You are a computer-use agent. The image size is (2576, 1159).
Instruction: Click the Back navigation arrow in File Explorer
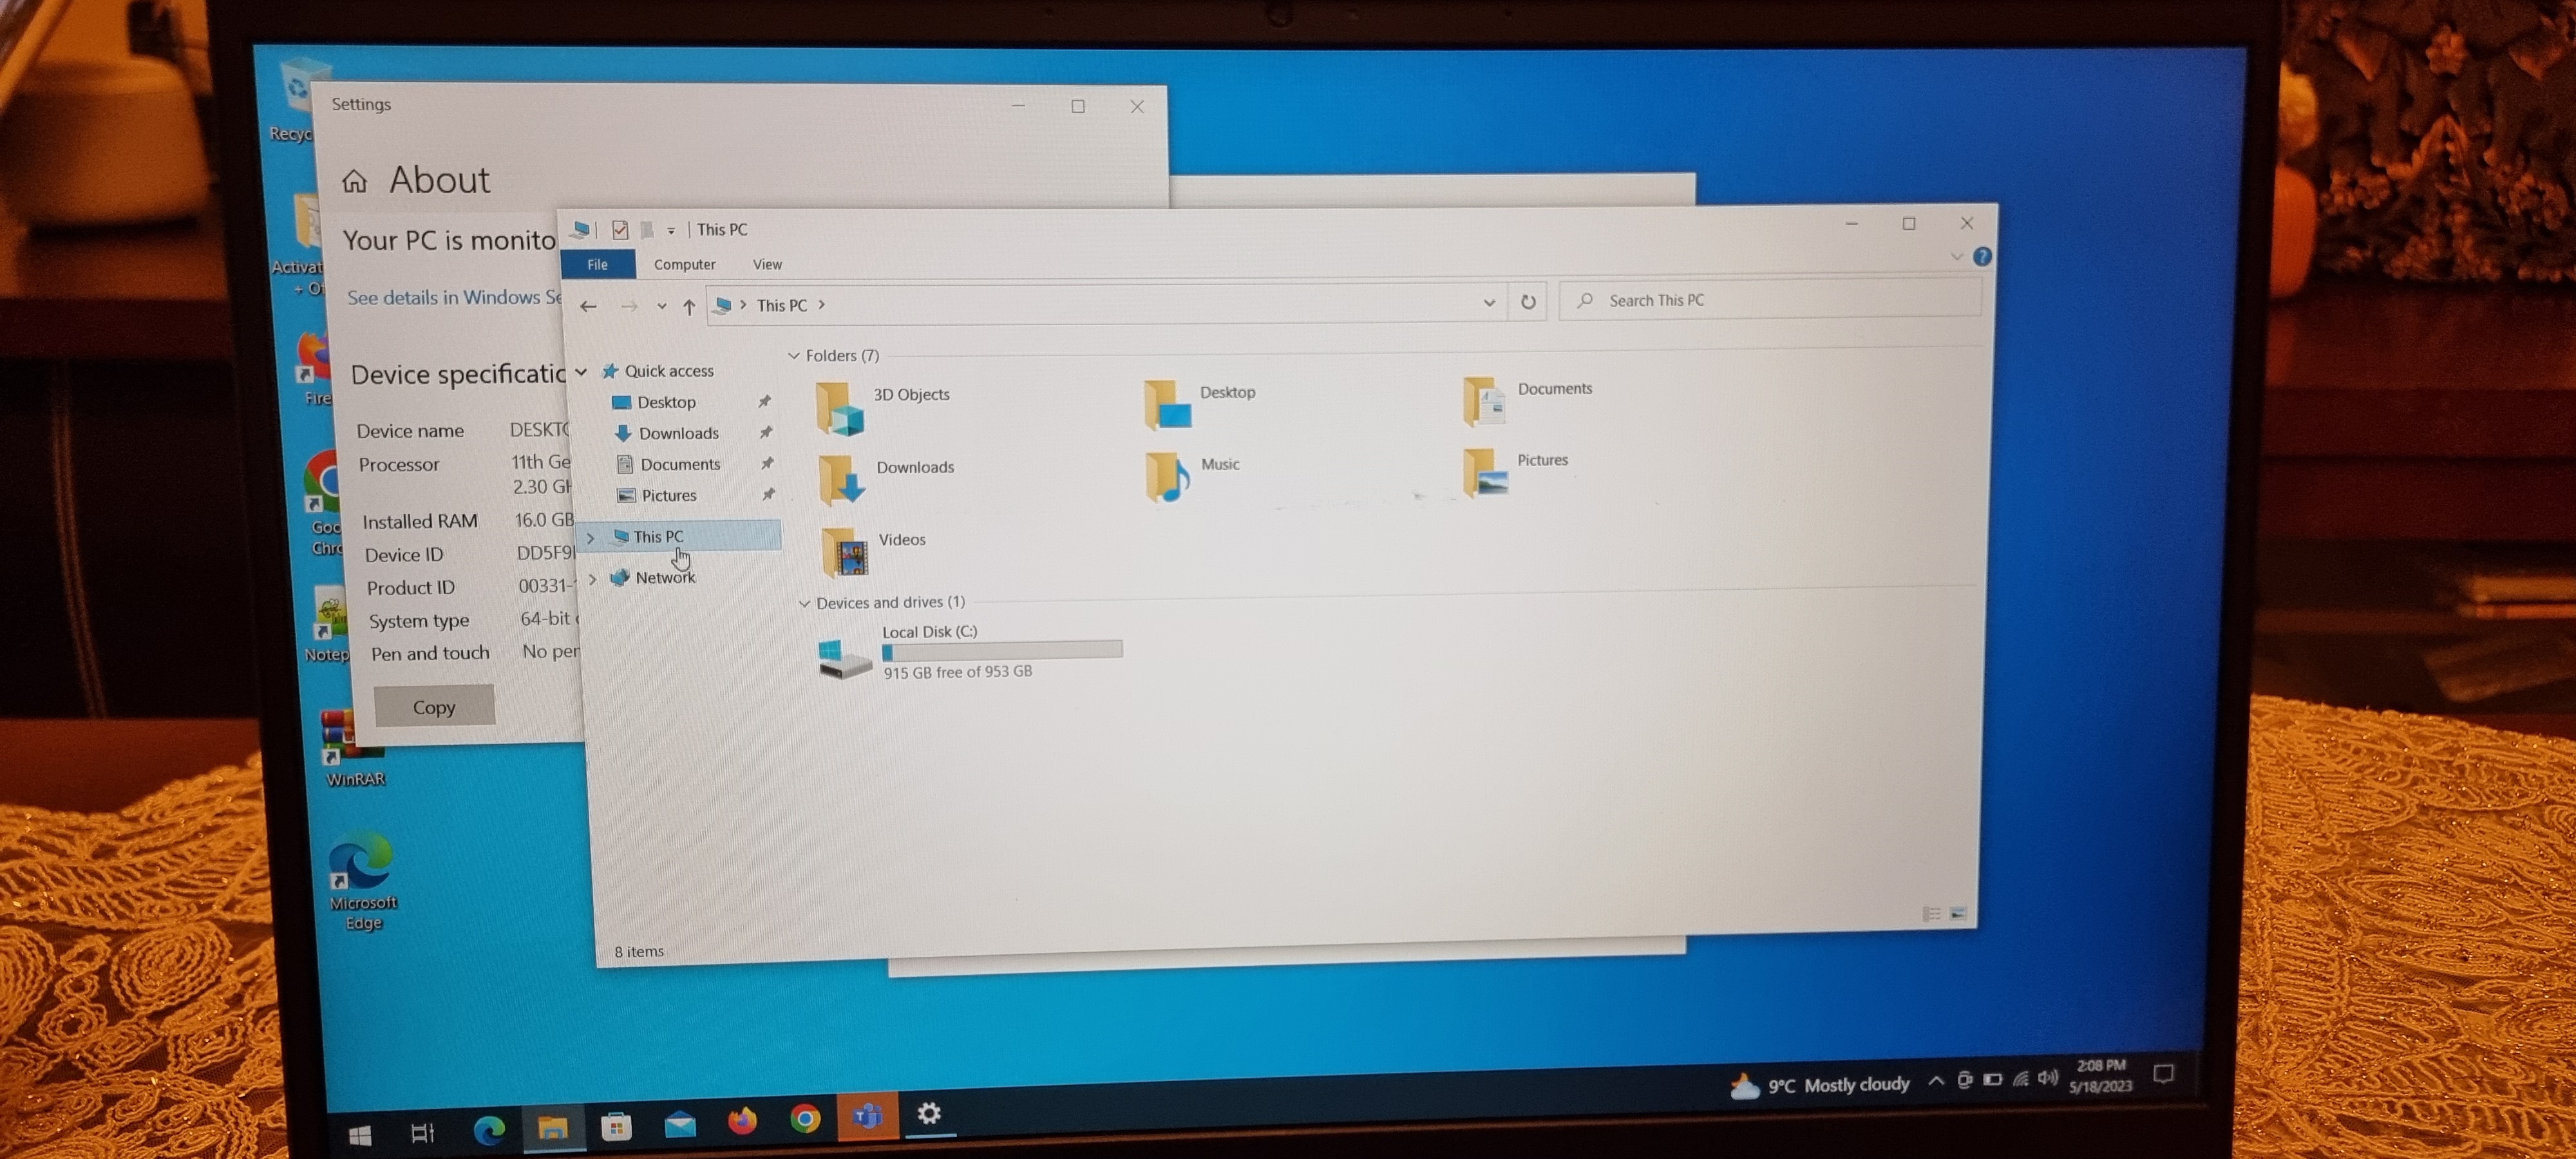(588, 306)
